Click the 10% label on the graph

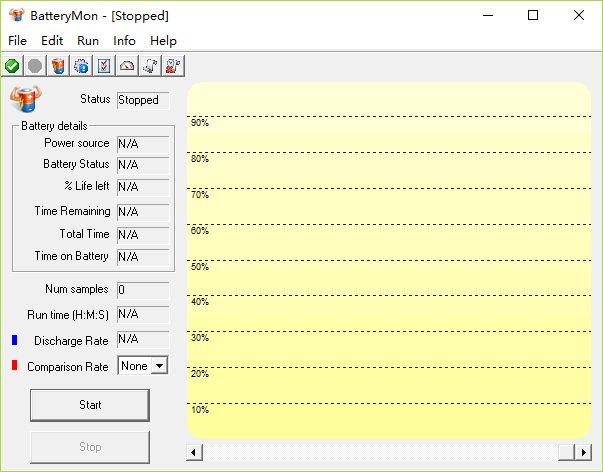pos(200,410)
